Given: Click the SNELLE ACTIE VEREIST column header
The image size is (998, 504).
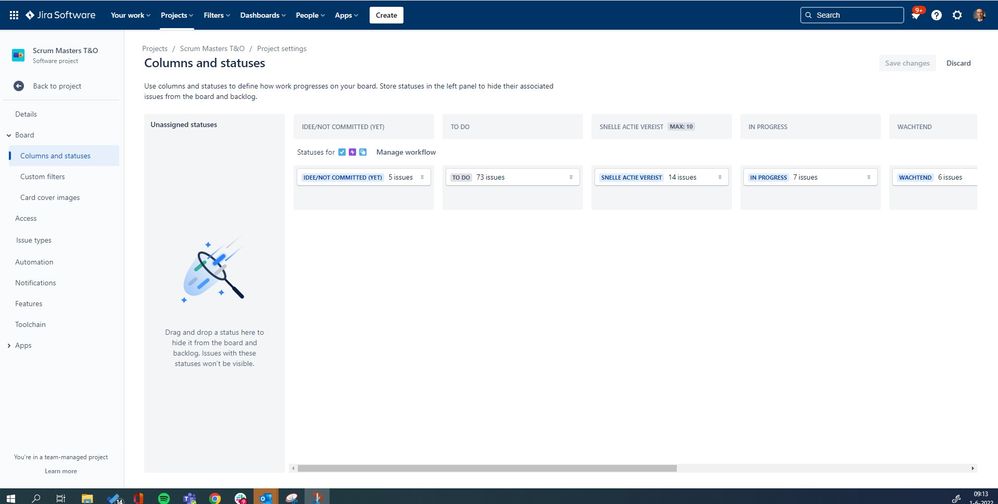Looking at the screenshot, I should [x=661, y=127].
